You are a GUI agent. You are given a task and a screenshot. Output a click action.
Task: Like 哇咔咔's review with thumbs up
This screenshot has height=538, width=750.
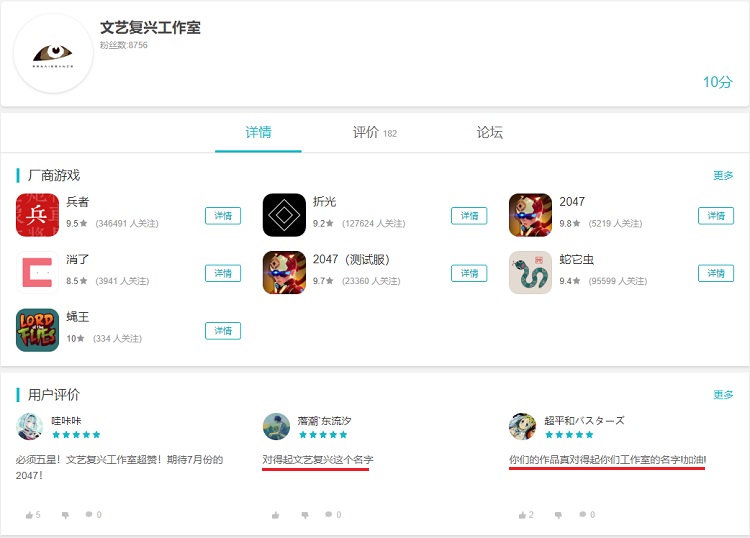30,515
